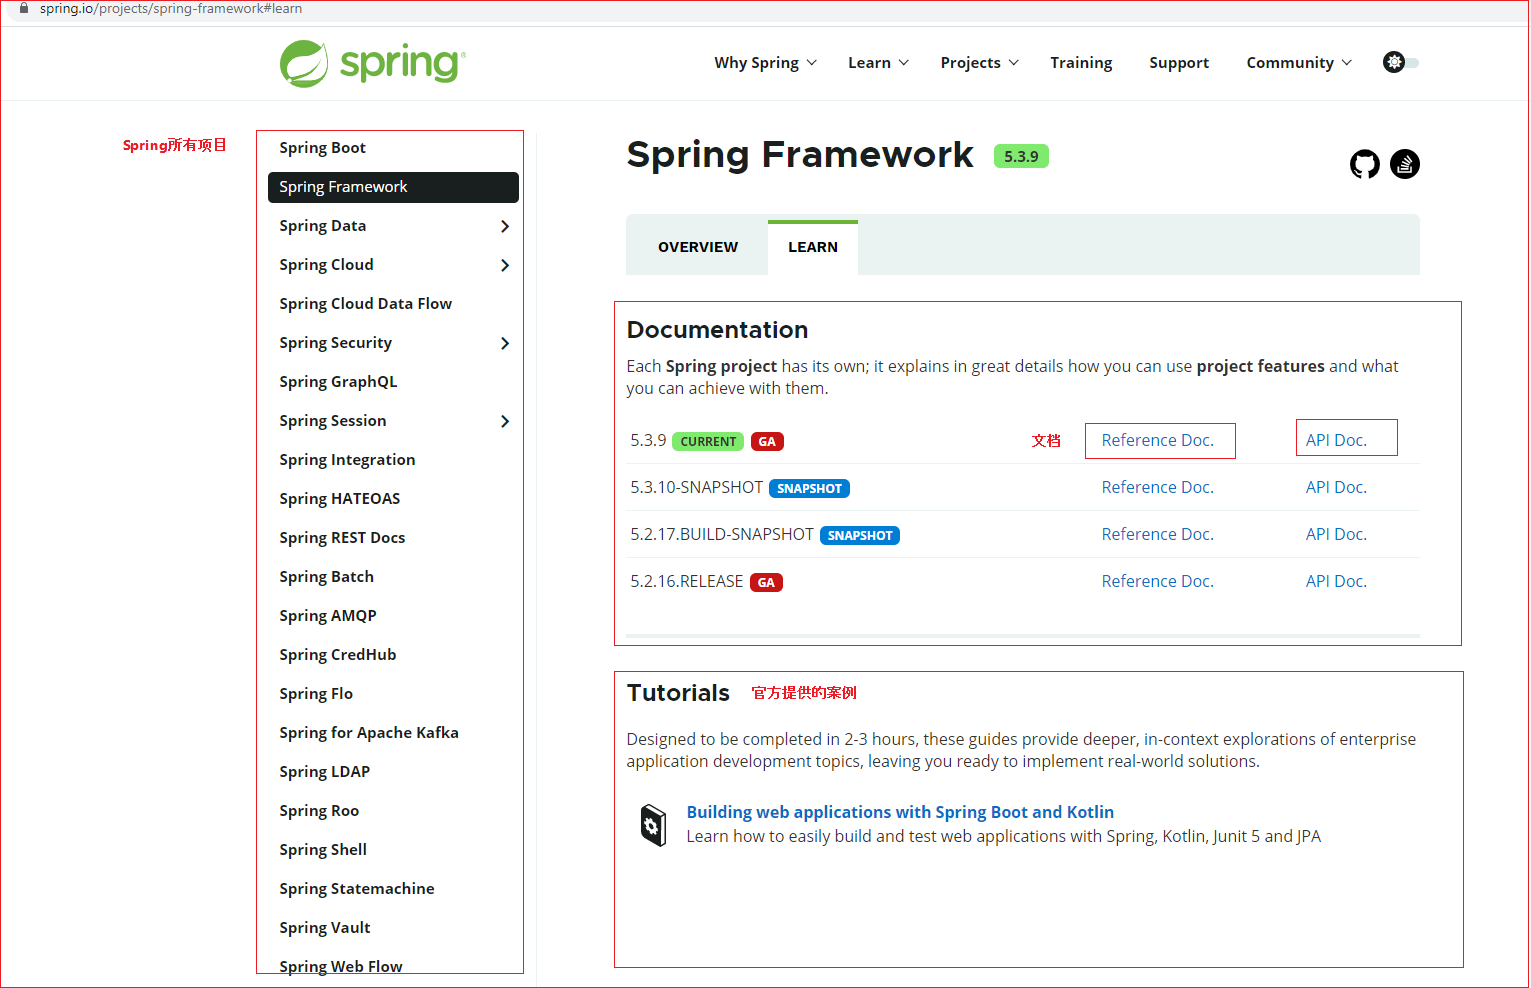The width and height of the screenshot is (1531, 988).
Task: Open Spring CredHub project
Action: click(x=338, y=655)
